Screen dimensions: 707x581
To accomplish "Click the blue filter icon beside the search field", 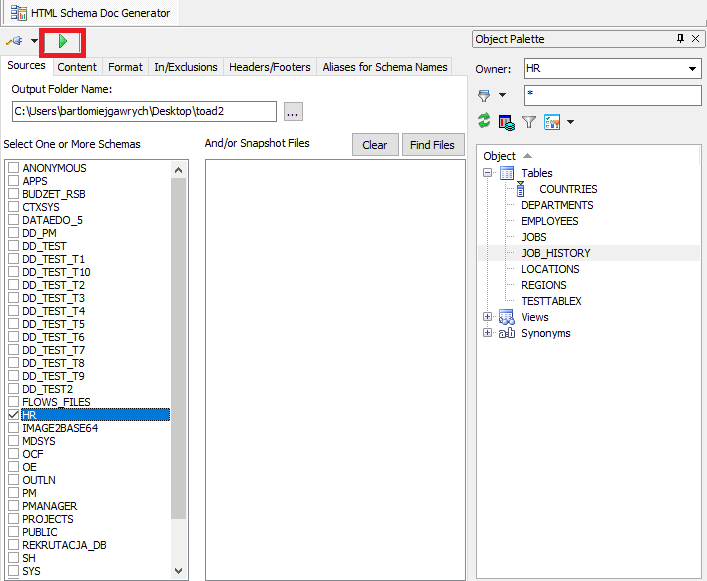I will [485, 95].
